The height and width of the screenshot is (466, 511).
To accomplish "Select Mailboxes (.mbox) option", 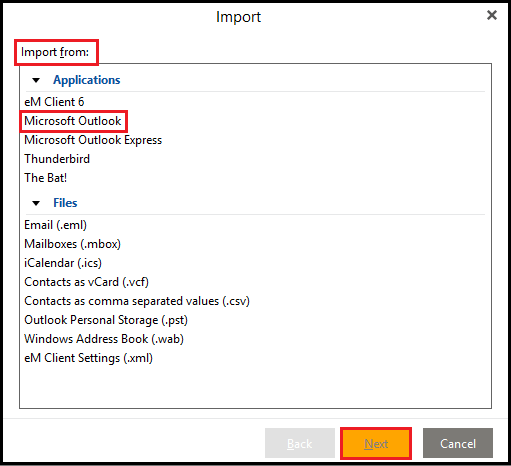I will pyautogui.click(x=73, y=244).
